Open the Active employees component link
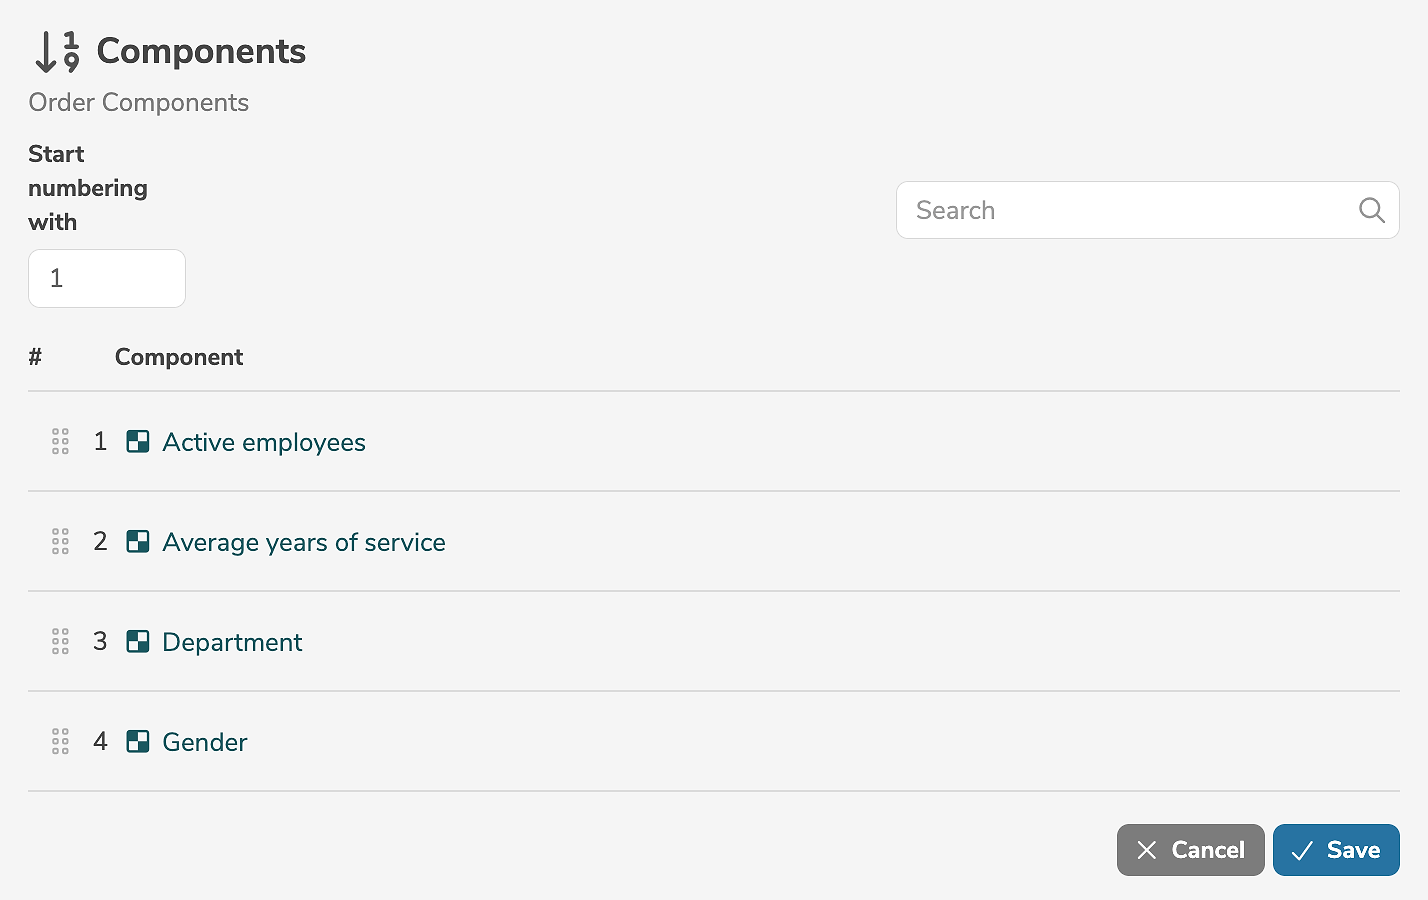 click(264, 442)
